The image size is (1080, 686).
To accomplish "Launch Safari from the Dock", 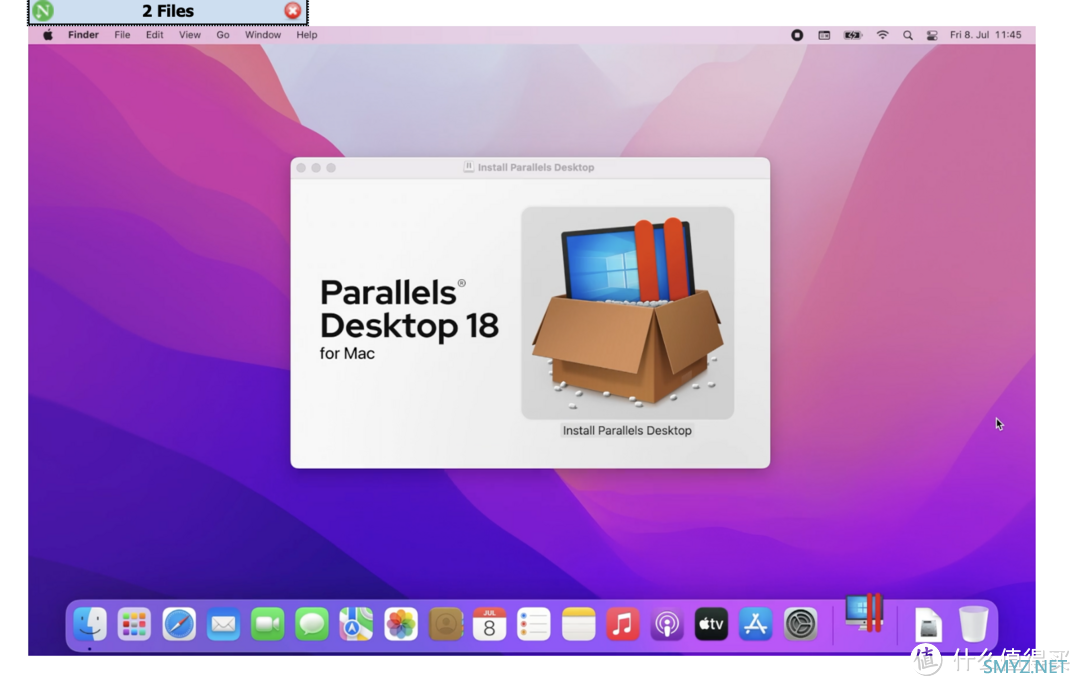I will pyautogui.click(x=179, y=625).
